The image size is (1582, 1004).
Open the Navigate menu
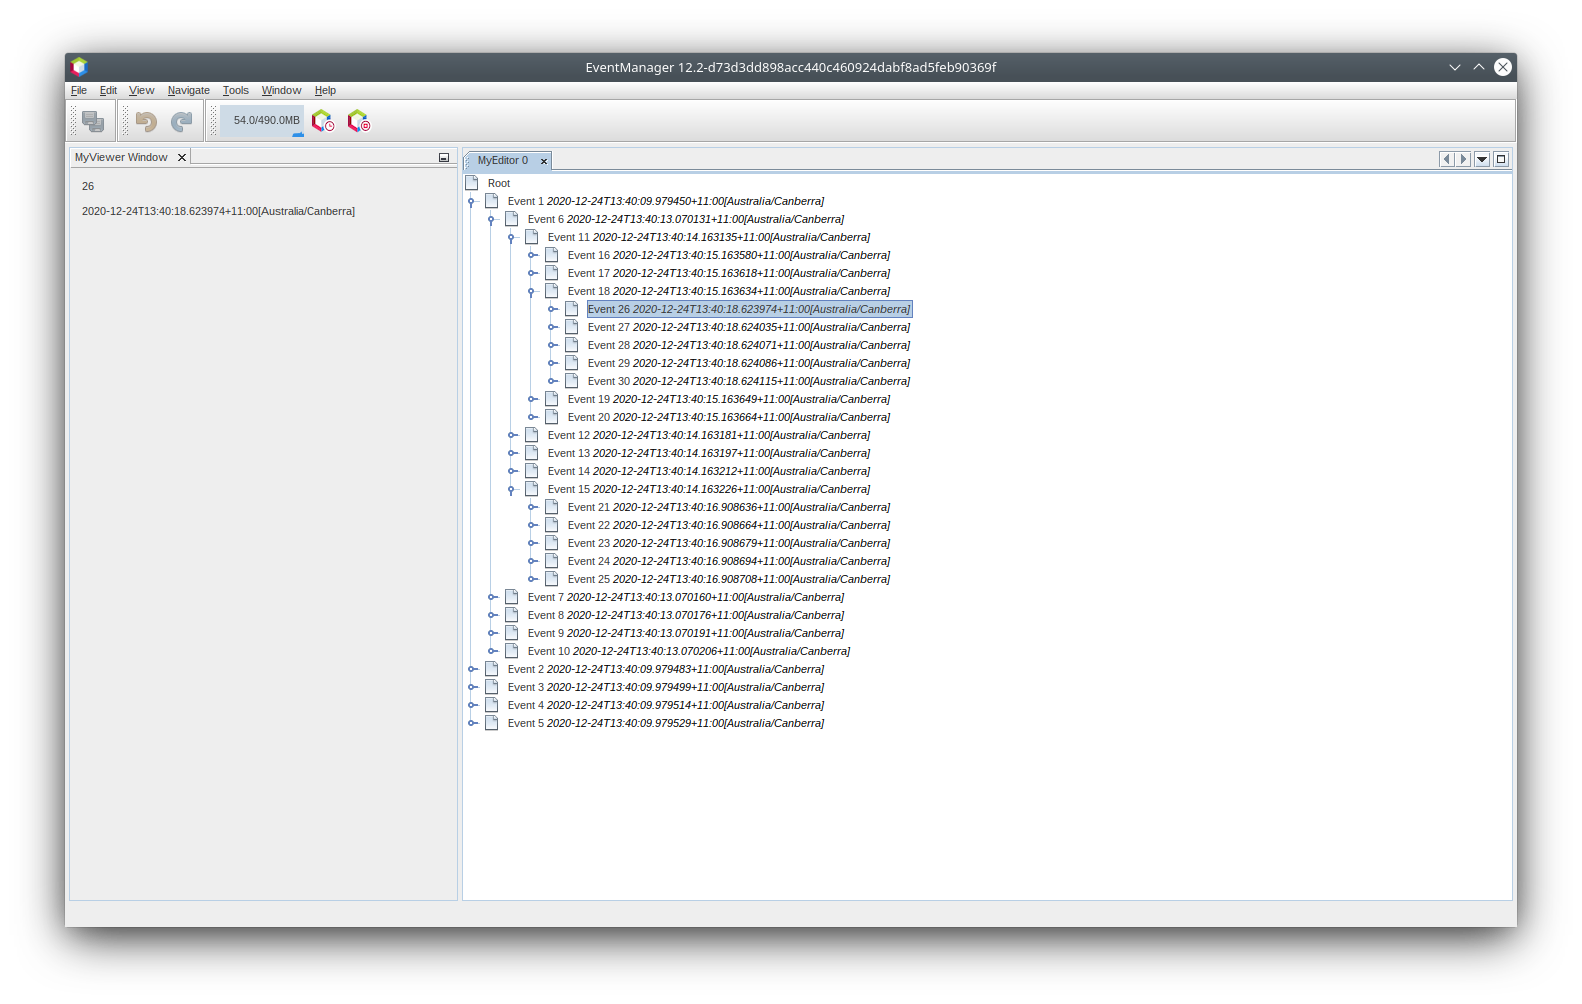188,90
